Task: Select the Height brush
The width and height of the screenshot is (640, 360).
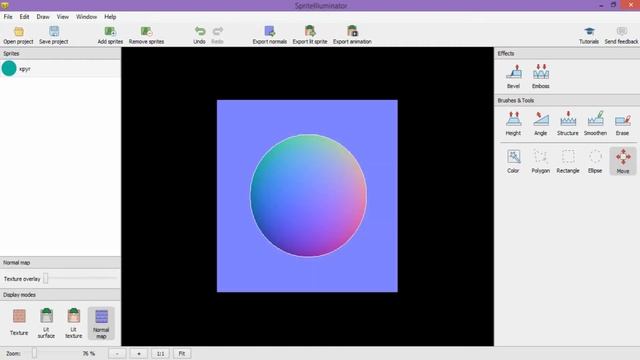Action: (513, 123)
